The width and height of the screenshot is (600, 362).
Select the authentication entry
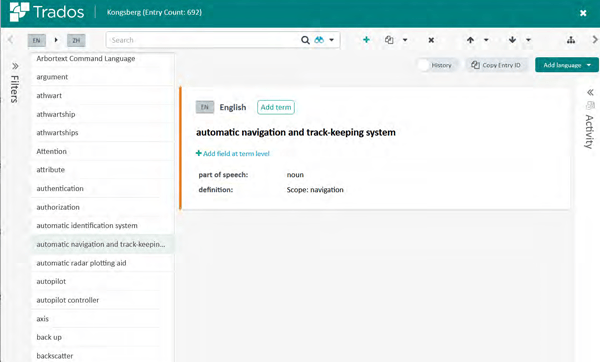point(103,189)
